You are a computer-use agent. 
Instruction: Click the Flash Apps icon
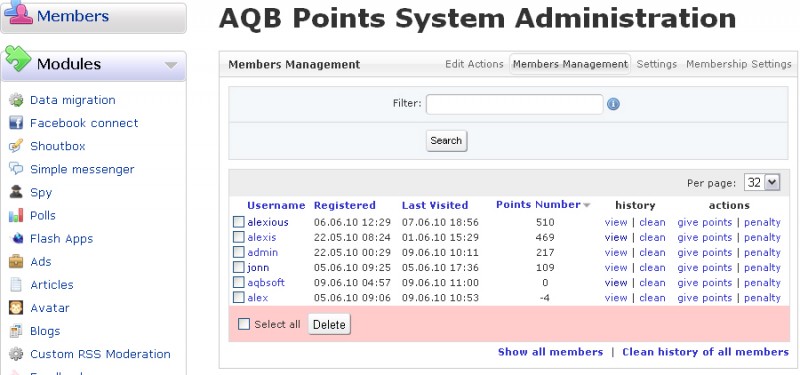[16, 238]
